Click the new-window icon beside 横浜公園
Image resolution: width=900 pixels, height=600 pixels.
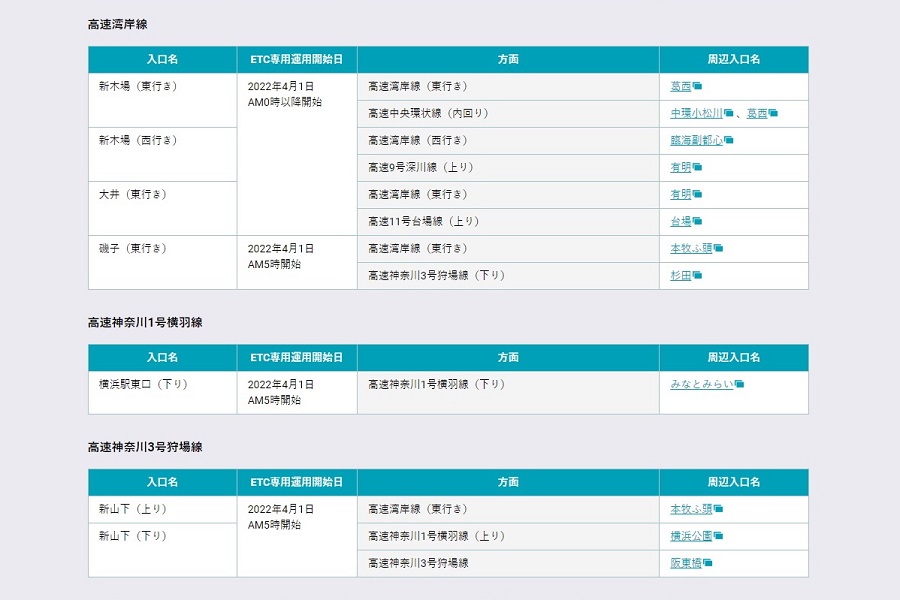click(718, 535)
